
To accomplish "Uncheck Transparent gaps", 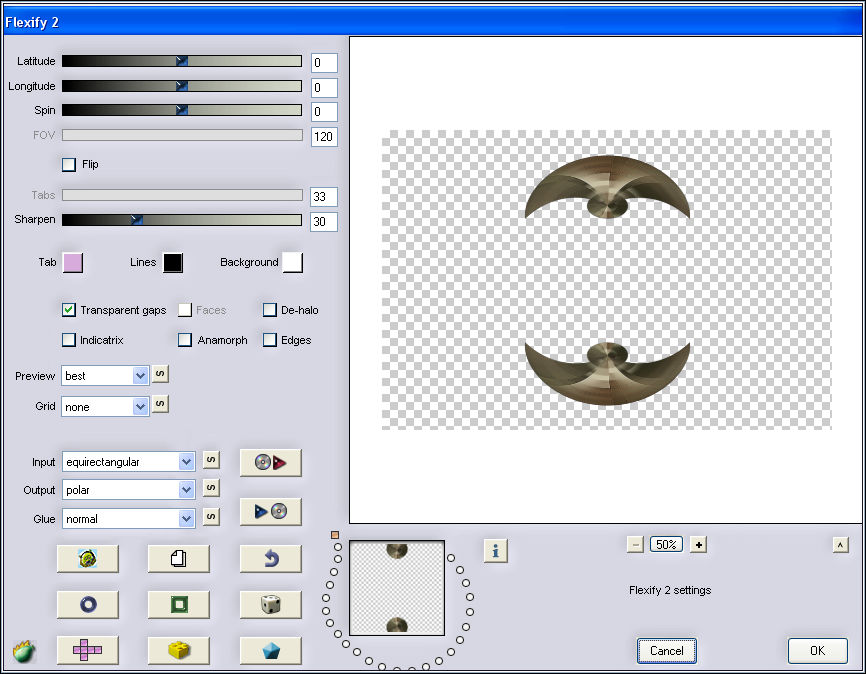I will click(x=68, y=310).
